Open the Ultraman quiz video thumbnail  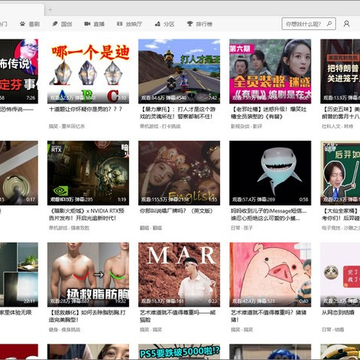tap(88, 71)
